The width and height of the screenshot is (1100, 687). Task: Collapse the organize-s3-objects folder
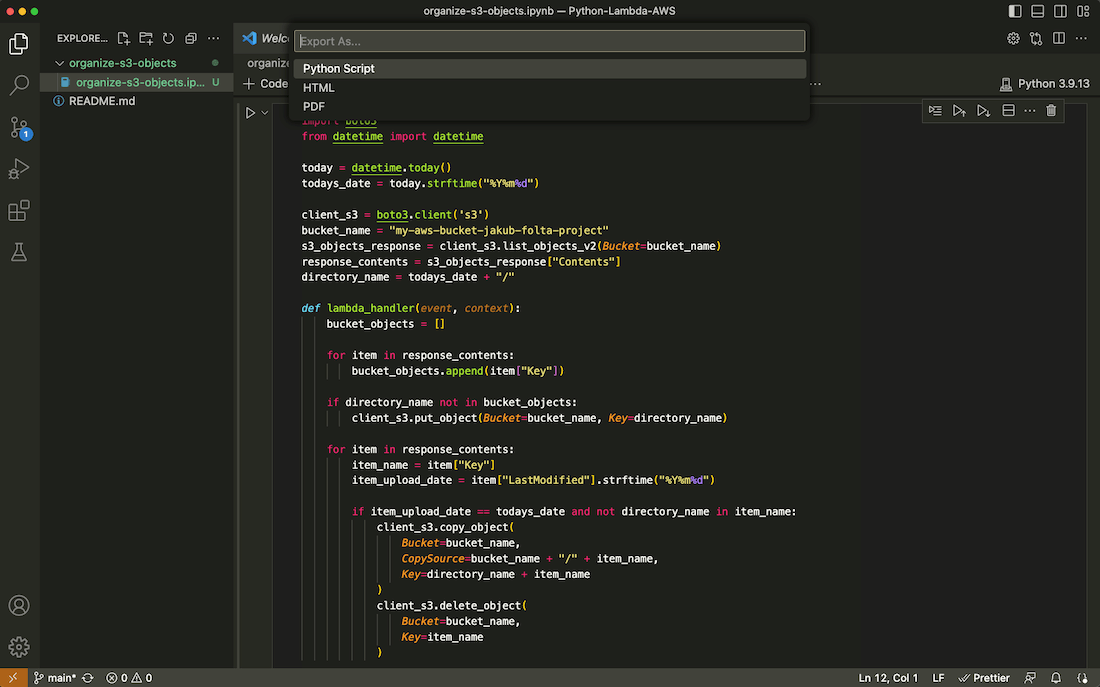[x=60, y=63]
